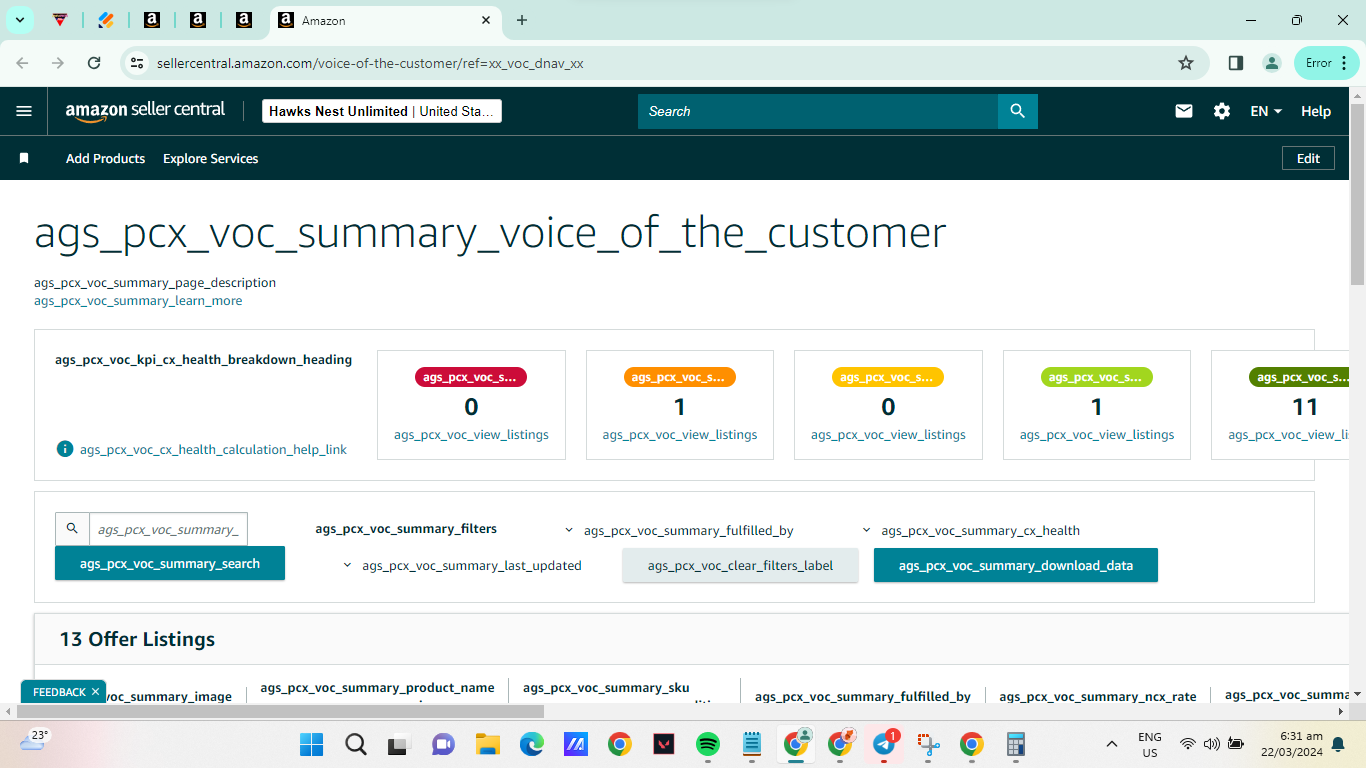The height and width of the screenshot is (768, 1366).
Task: Open the cx_health_calculation_help_link
Action: 213,450
